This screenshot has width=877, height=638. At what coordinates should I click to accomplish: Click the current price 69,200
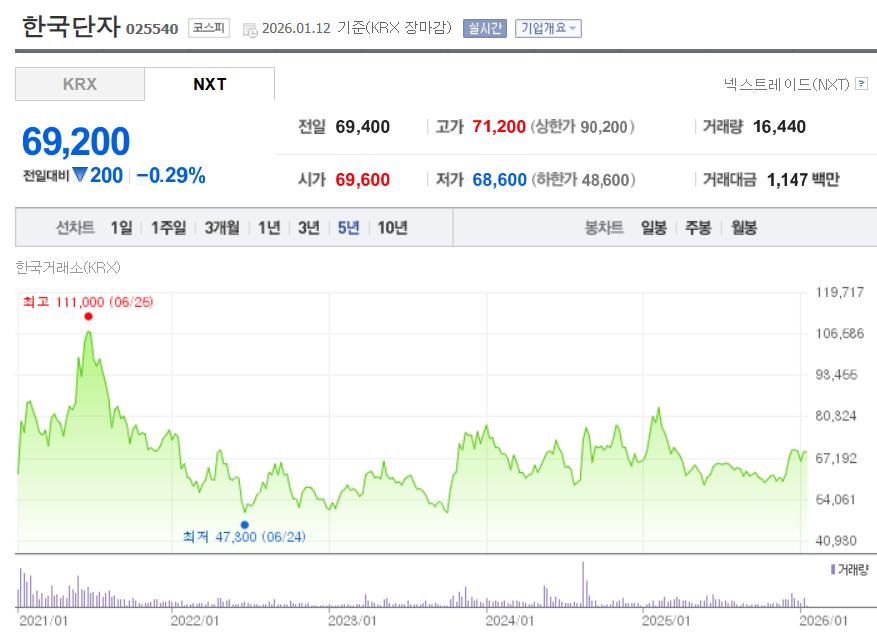pos(76,141)
